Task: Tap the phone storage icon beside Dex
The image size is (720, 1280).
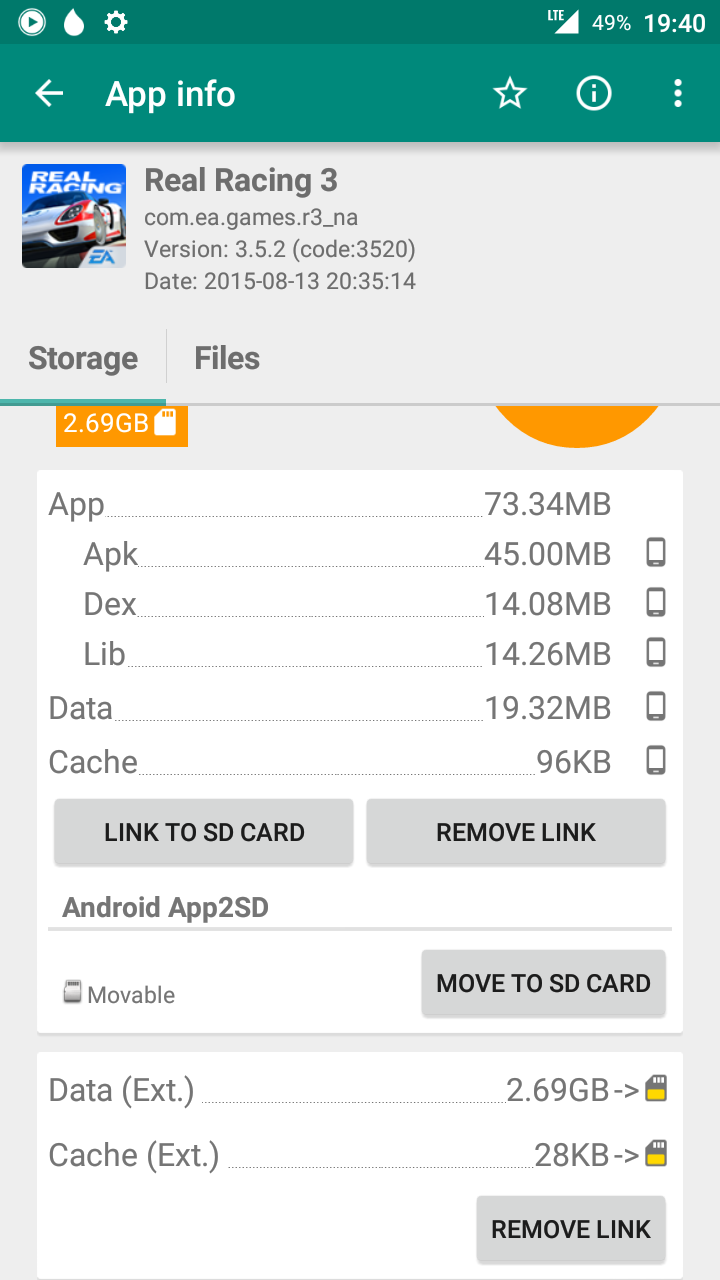Action: (x=656, y=603)
